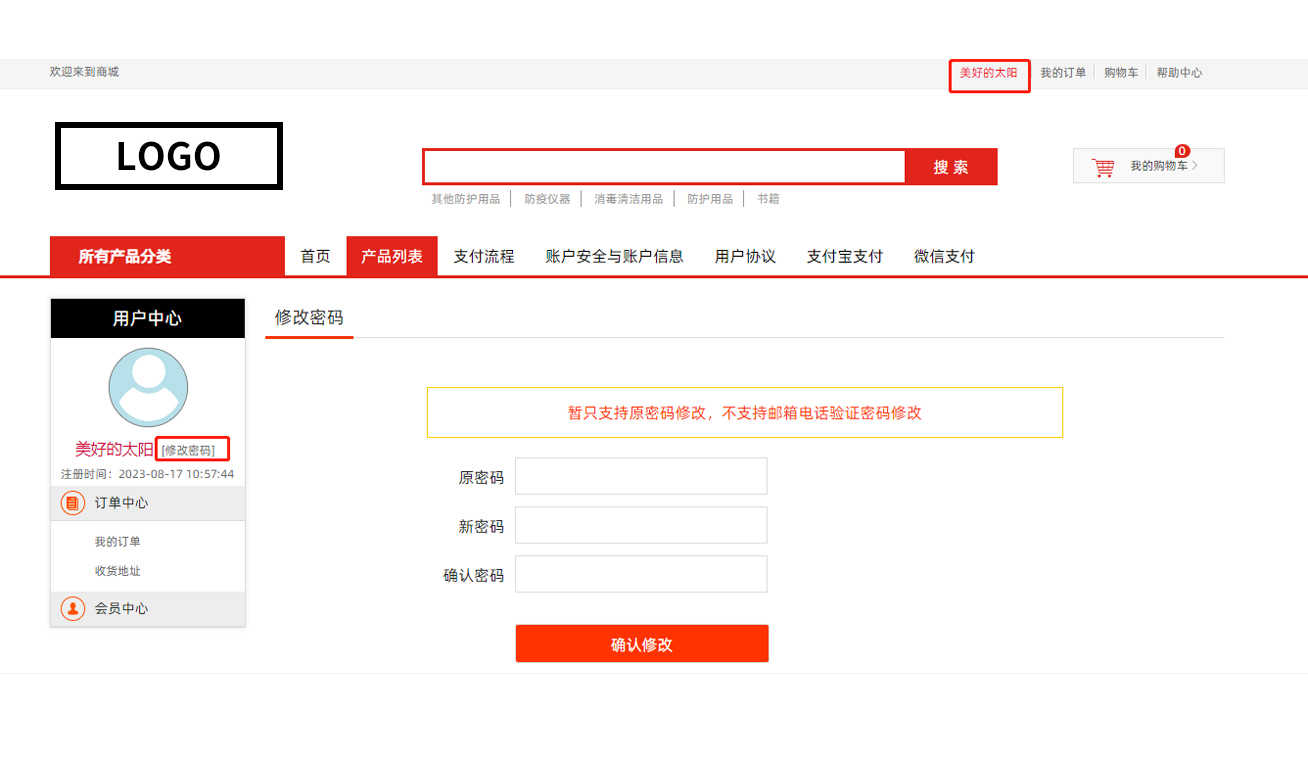Focus the 原密码 input field
1308x771 pixels.
pyautogui.click(x=641, y=476)
